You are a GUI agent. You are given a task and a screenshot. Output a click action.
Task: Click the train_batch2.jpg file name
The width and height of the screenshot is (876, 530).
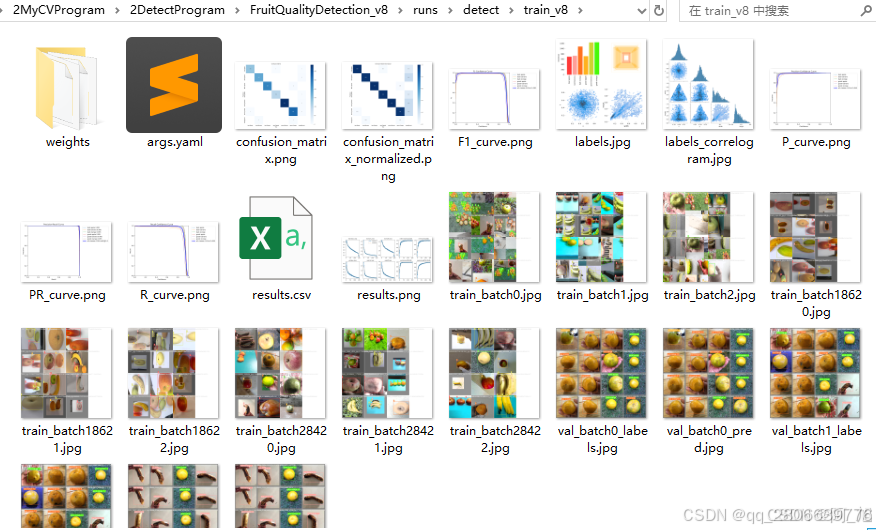pos(710,295)
